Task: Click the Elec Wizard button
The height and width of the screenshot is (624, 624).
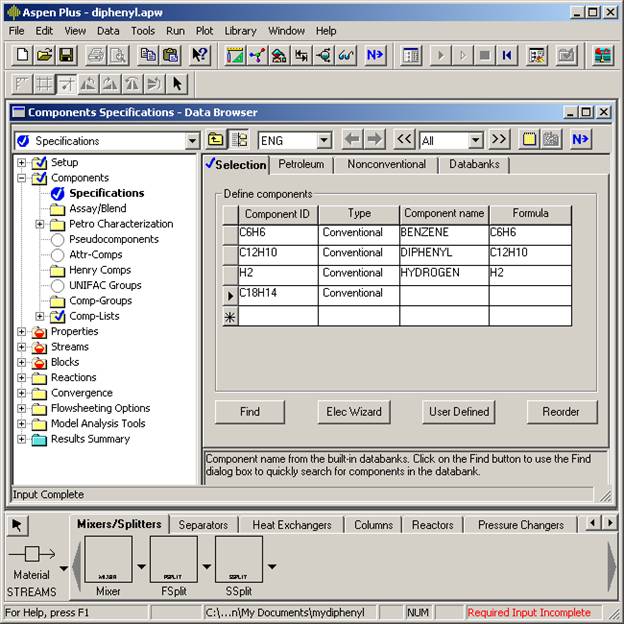Action: [x=354, y=411]
